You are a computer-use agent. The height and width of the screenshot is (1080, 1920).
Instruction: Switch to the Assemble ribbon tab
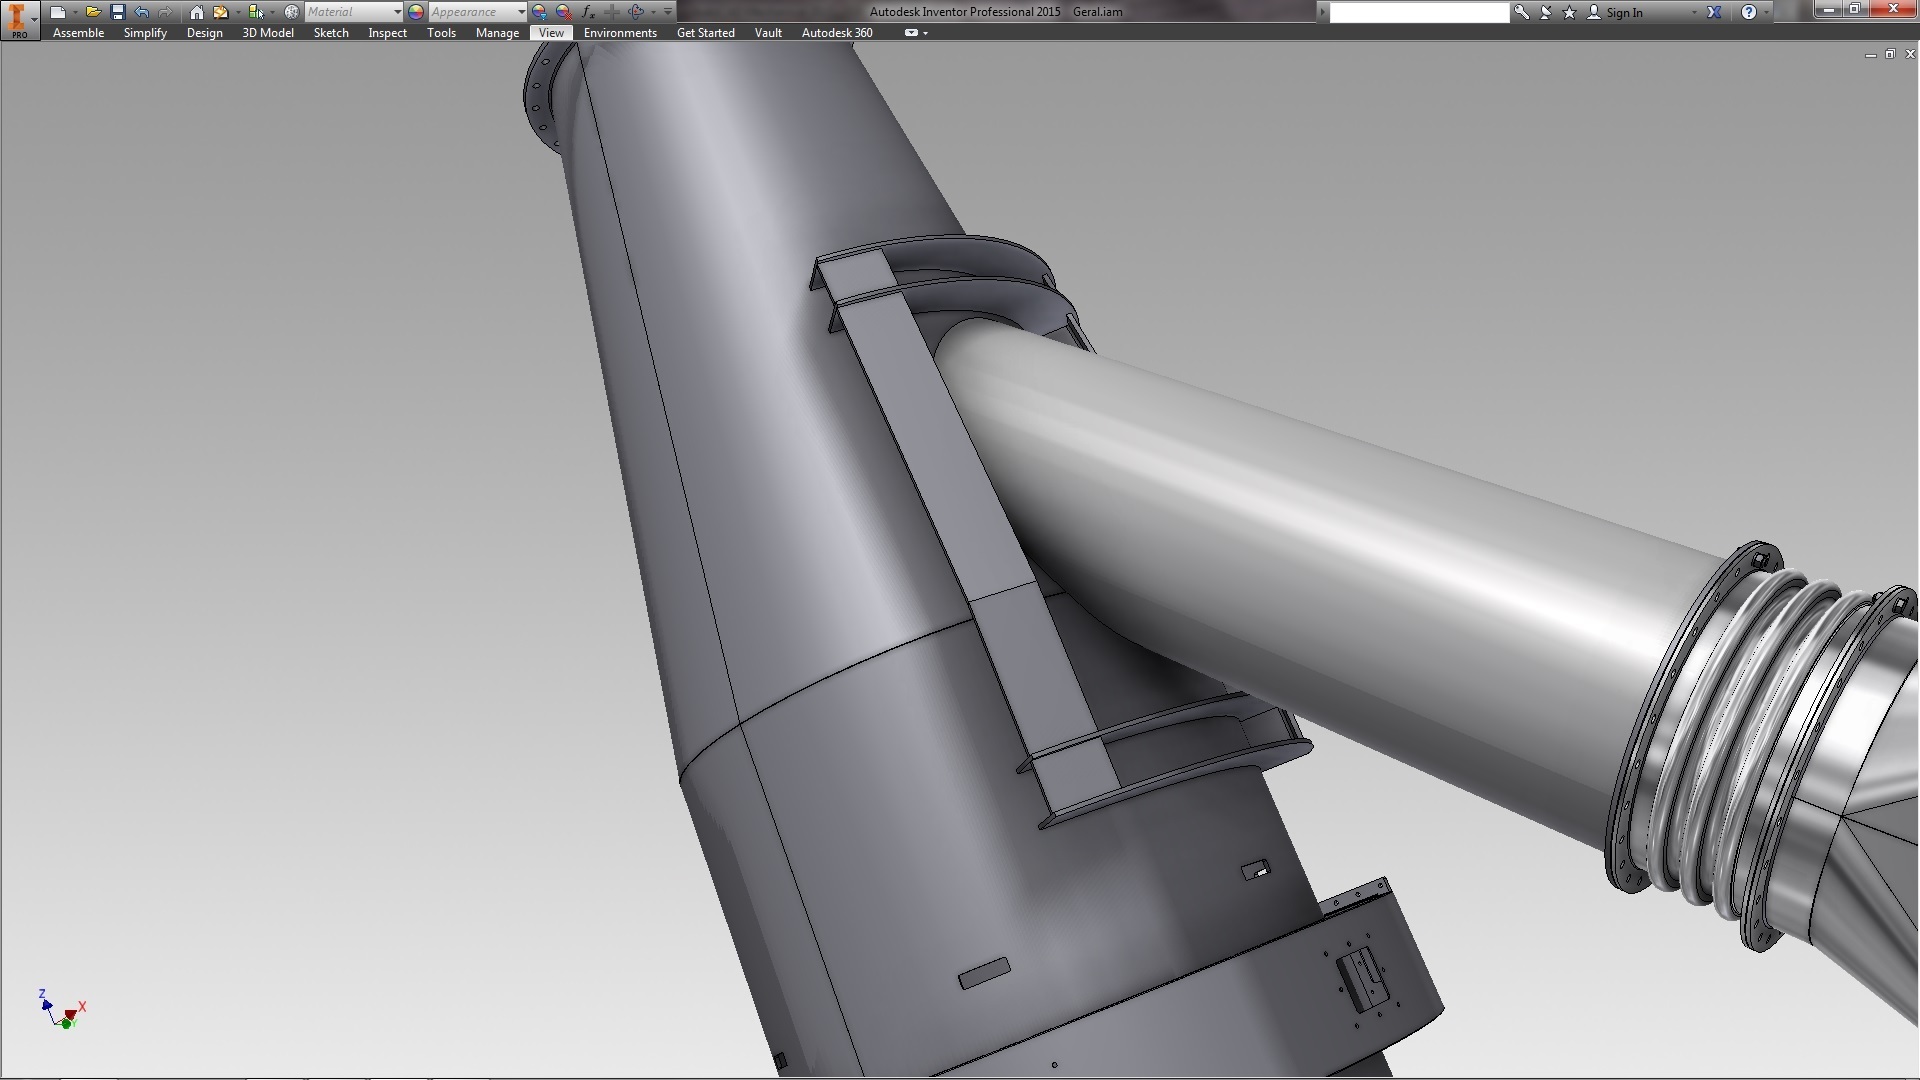tap(78, 33)
